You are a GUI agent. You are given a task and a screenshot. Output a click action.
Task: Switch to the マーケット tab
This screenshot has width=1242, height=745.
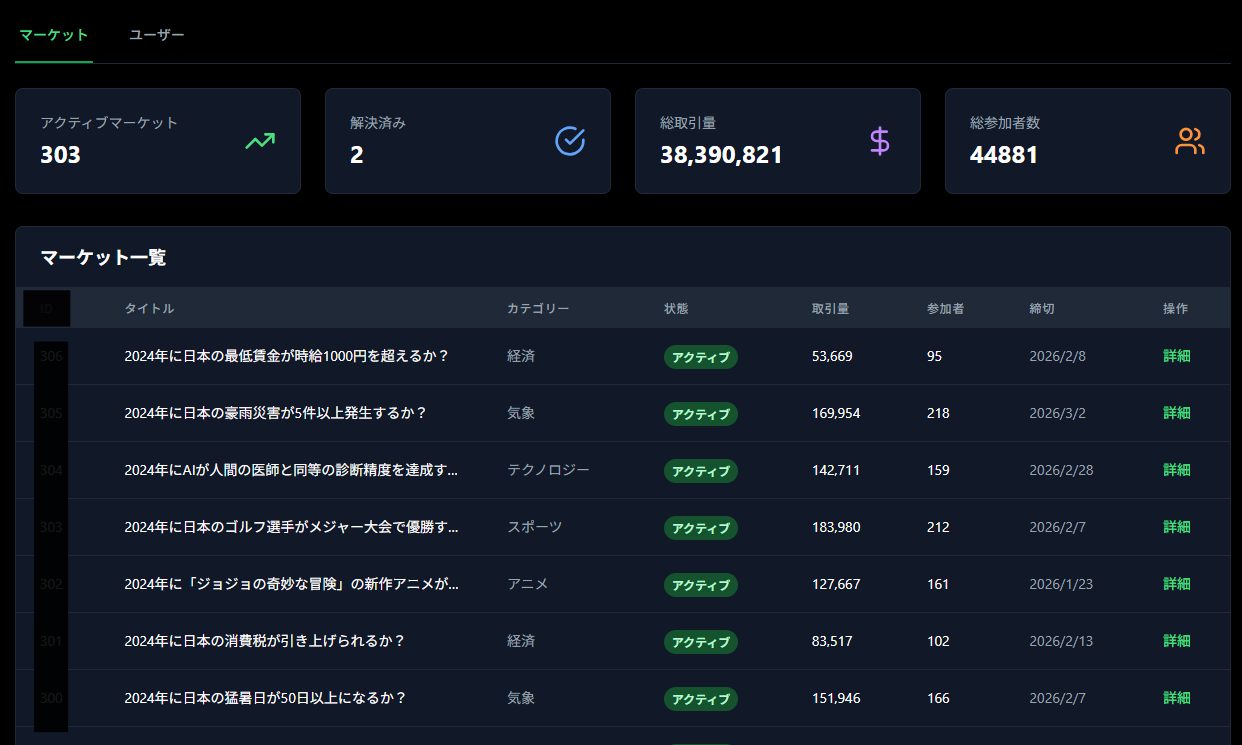[x=54, y=35]
